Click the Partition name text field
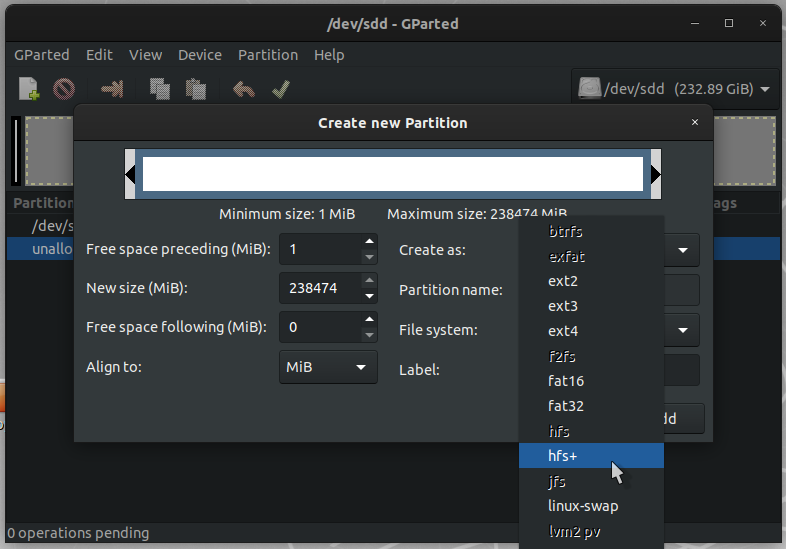The image size is (786, 549). [x=682, y=290]
